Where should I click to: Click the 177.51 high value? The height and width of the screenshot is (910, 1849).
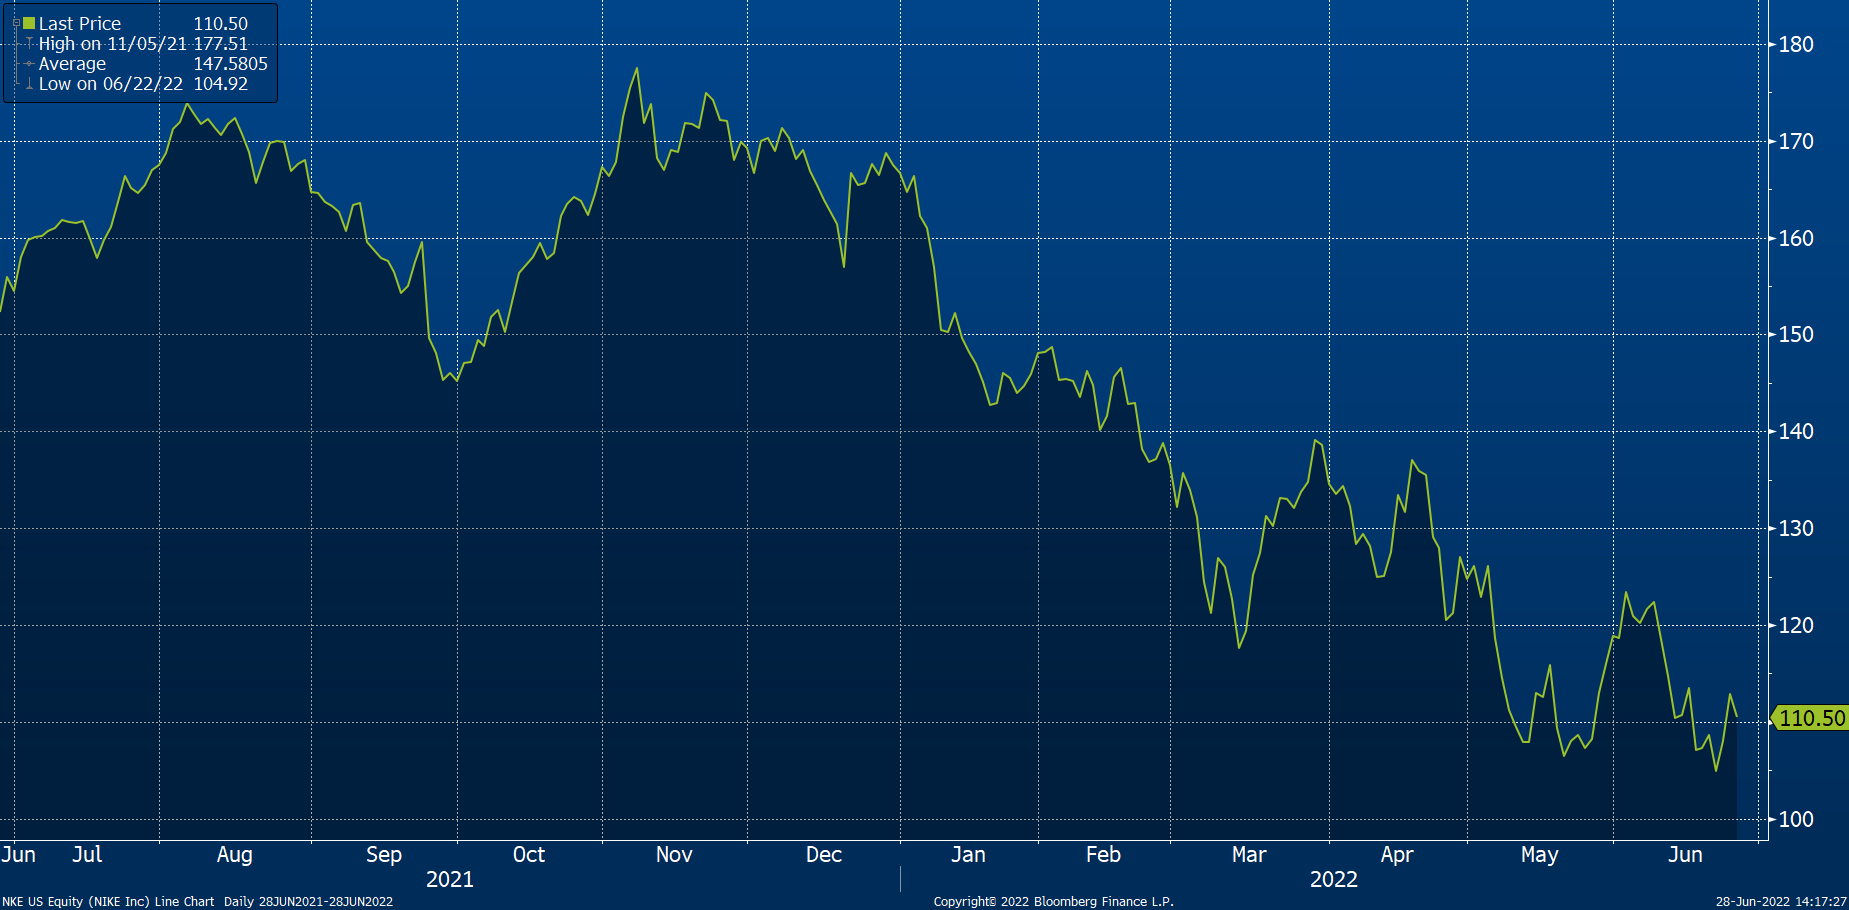coord(220,44)
